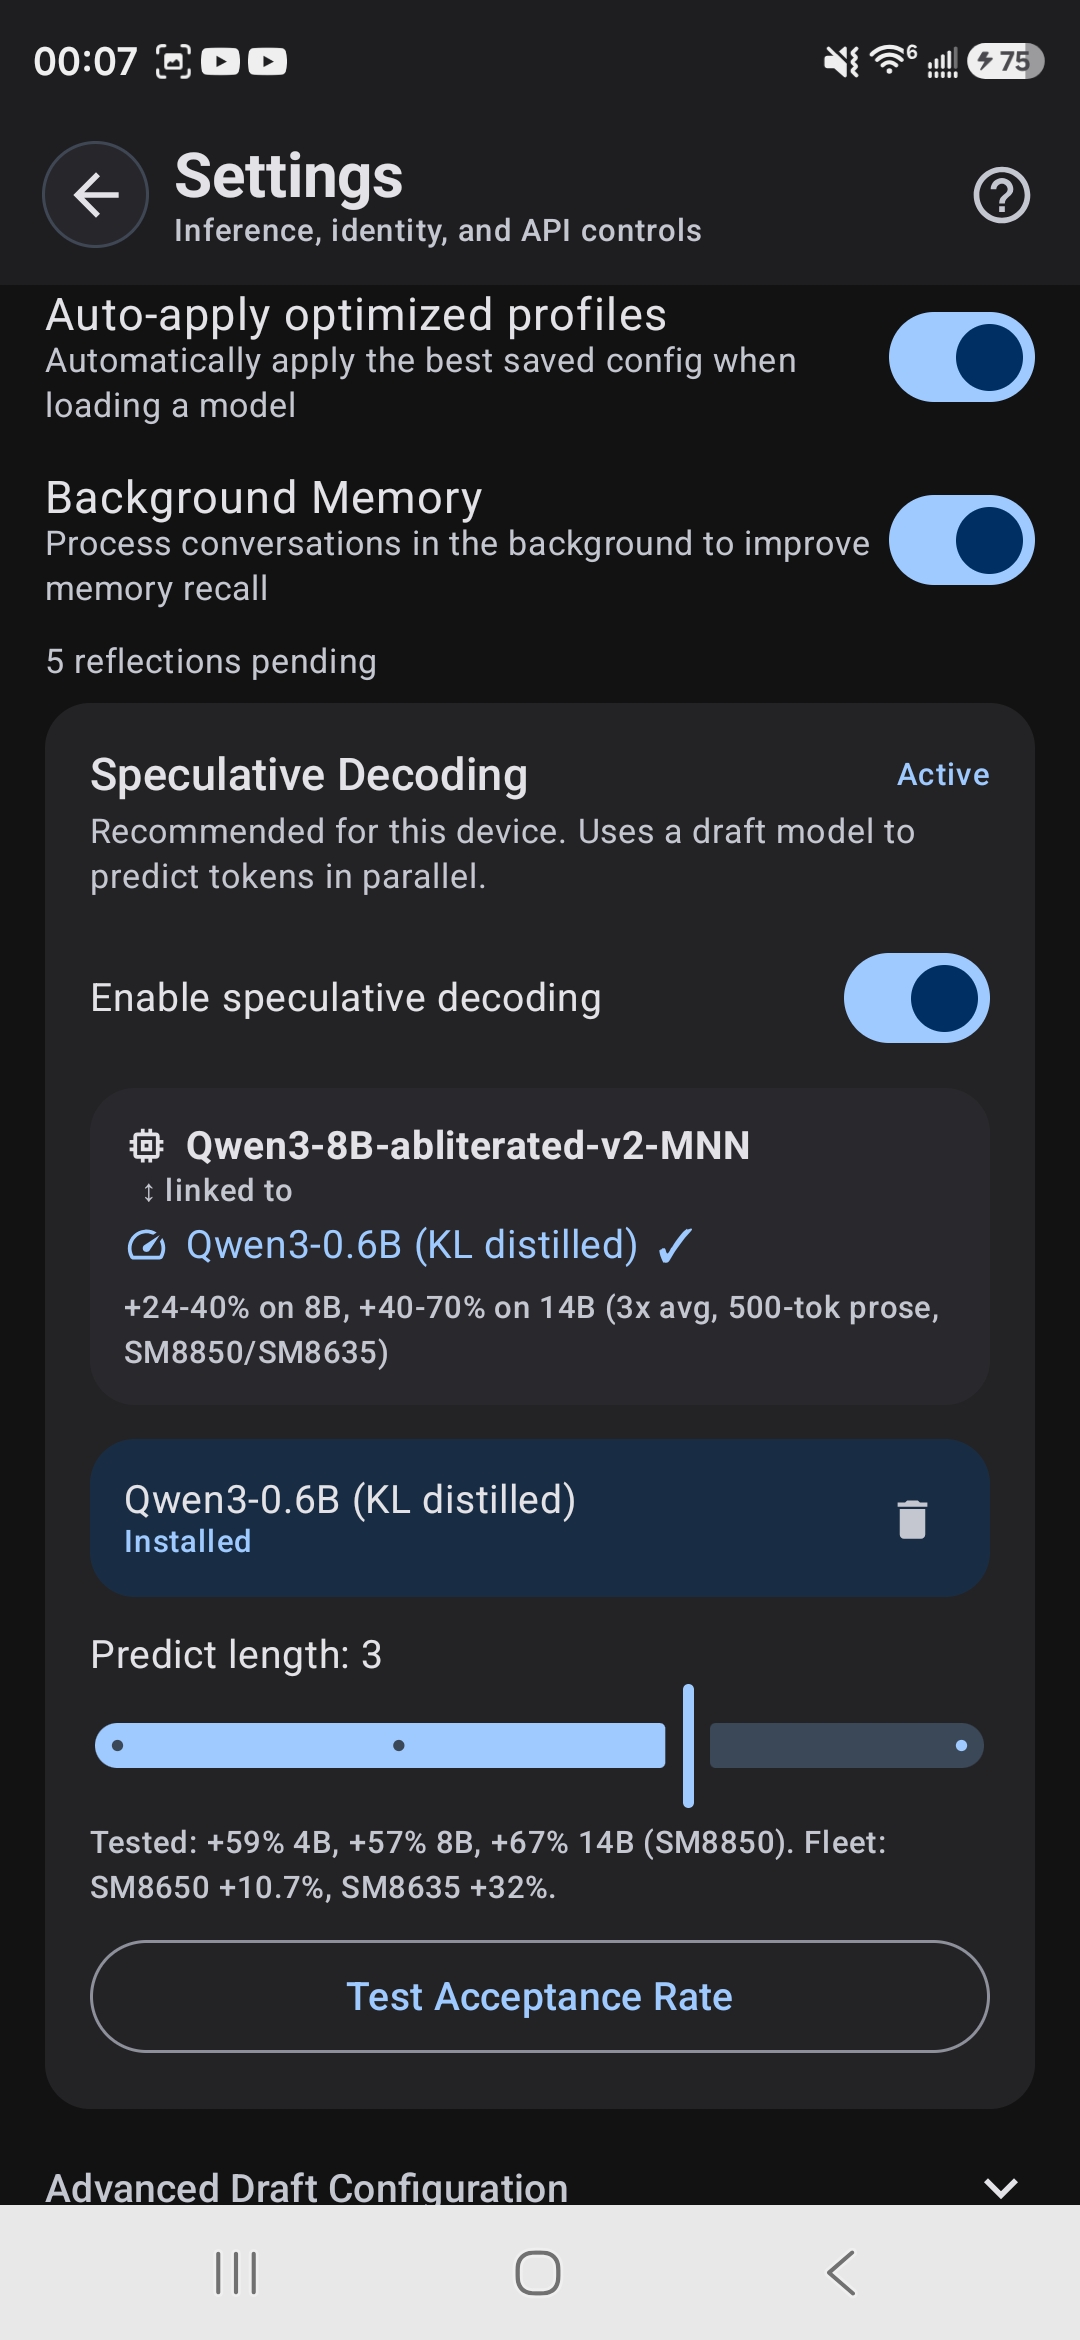
Task: Select the installed Qwen3-0.6B (KL distilled) card
Action: point(450,1518)
